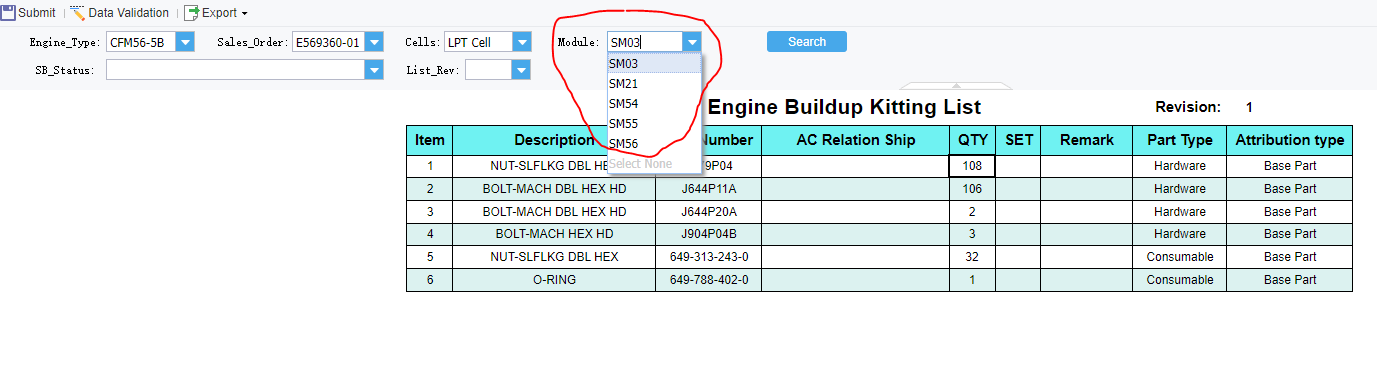Click part number 649-313-243-0
The width and height of the screenshot is (1377, 376).
[x=709, y=257]
